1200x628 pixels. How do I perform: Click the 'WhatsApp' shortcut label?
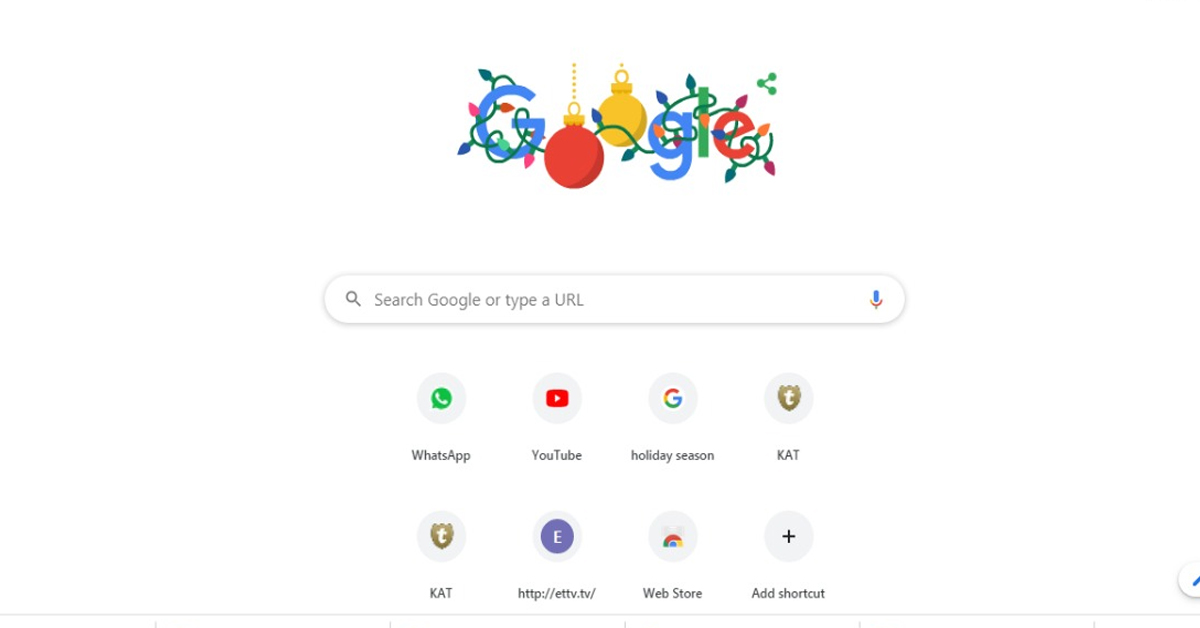pyautogui.click(x=441, y=455)
